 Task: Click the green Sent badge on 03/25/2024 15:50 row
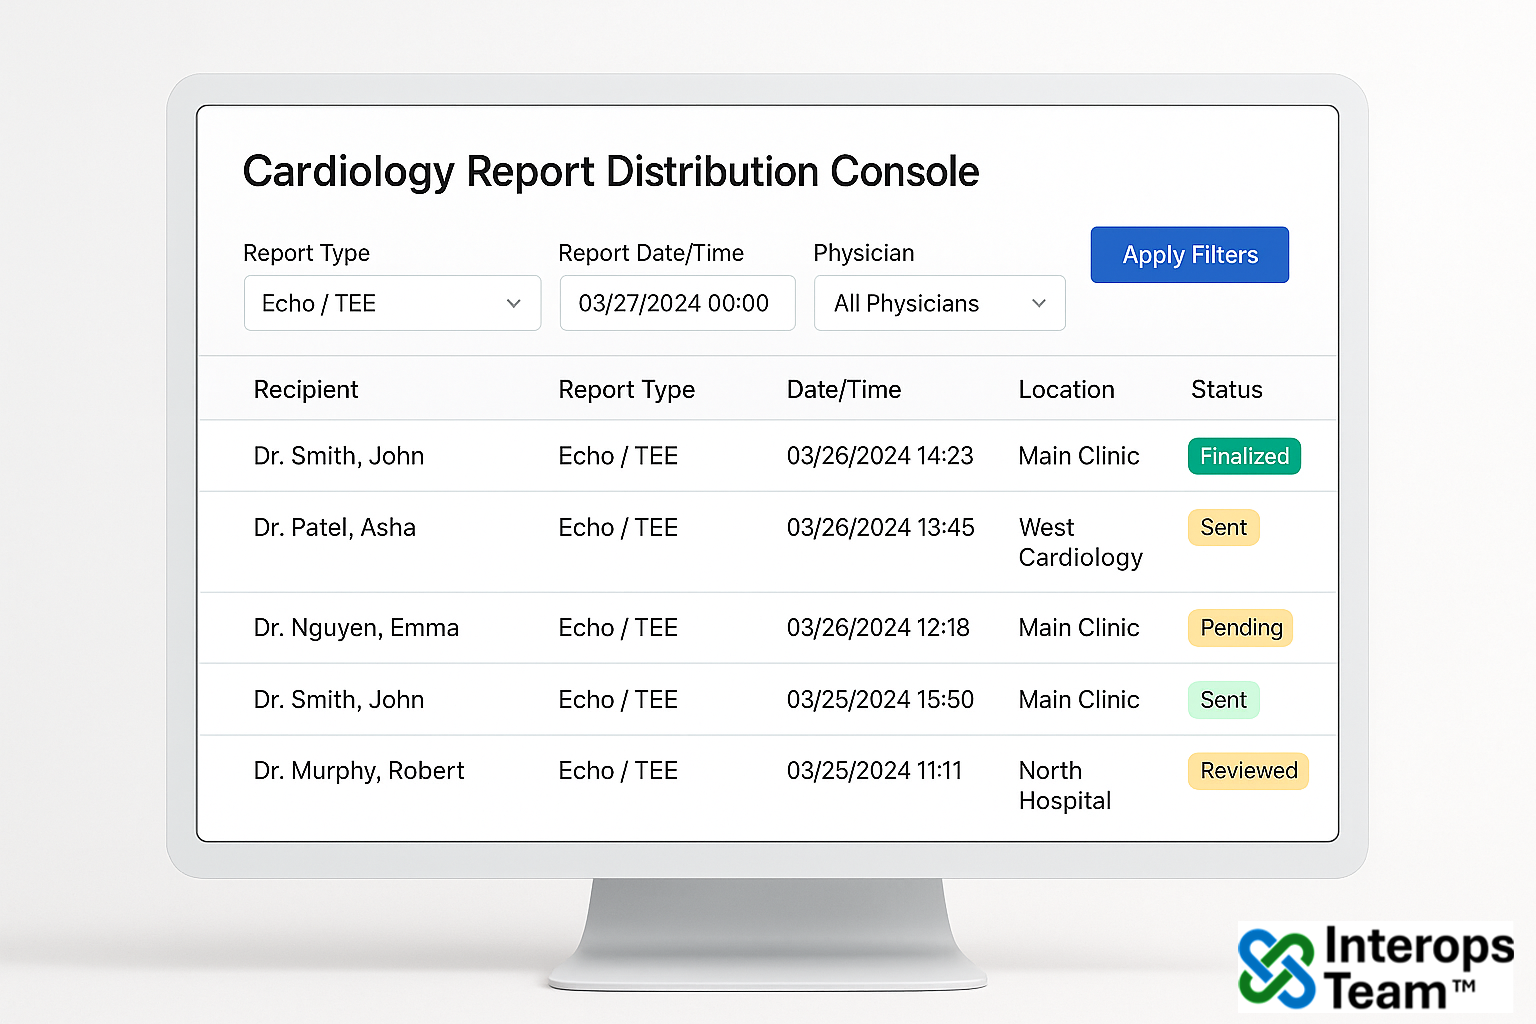pos(1223,700)
